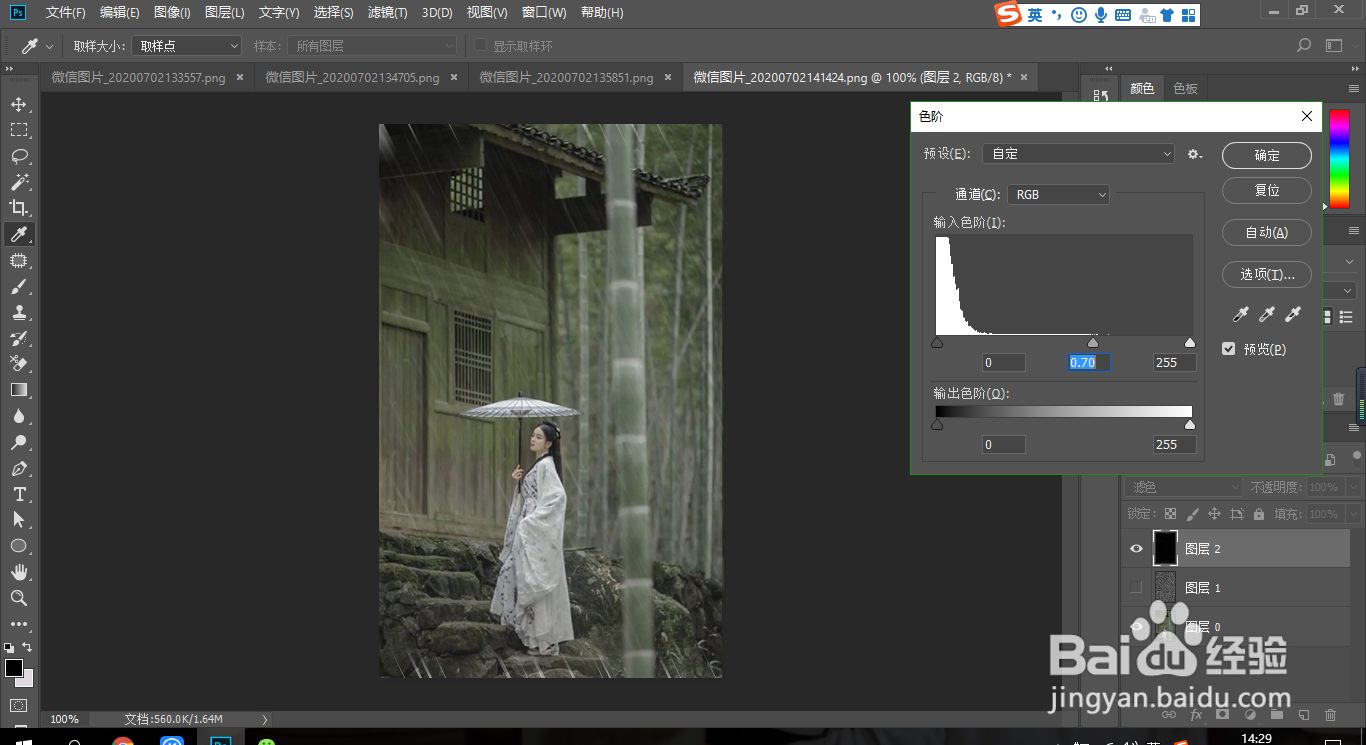Select the Blur tool
The height and width of the screenshot is (745, 1366).
[x=18, y=416]
